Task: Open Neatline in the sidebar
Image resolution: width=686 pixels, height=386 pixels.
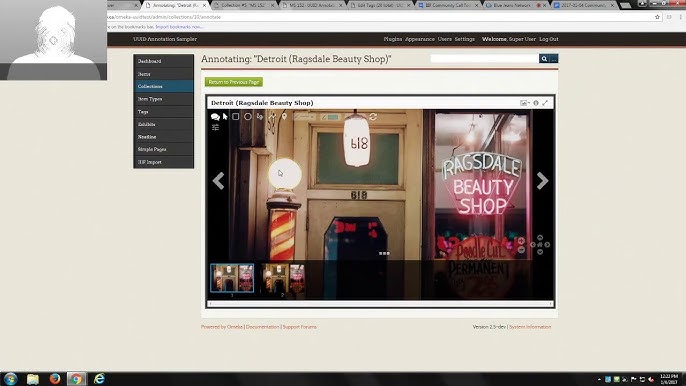Action: tap(163, 137)
